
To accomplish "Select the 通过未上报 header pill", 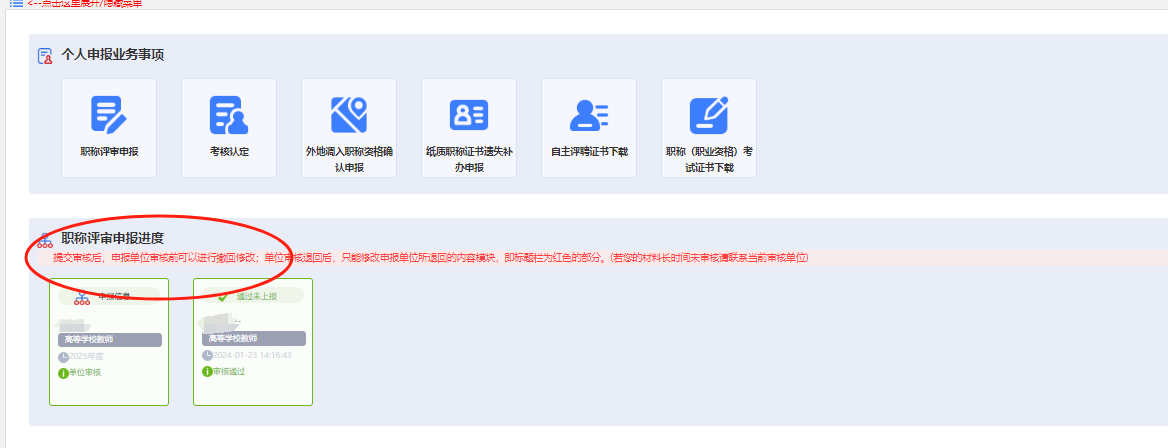I will tap(253, 296).
